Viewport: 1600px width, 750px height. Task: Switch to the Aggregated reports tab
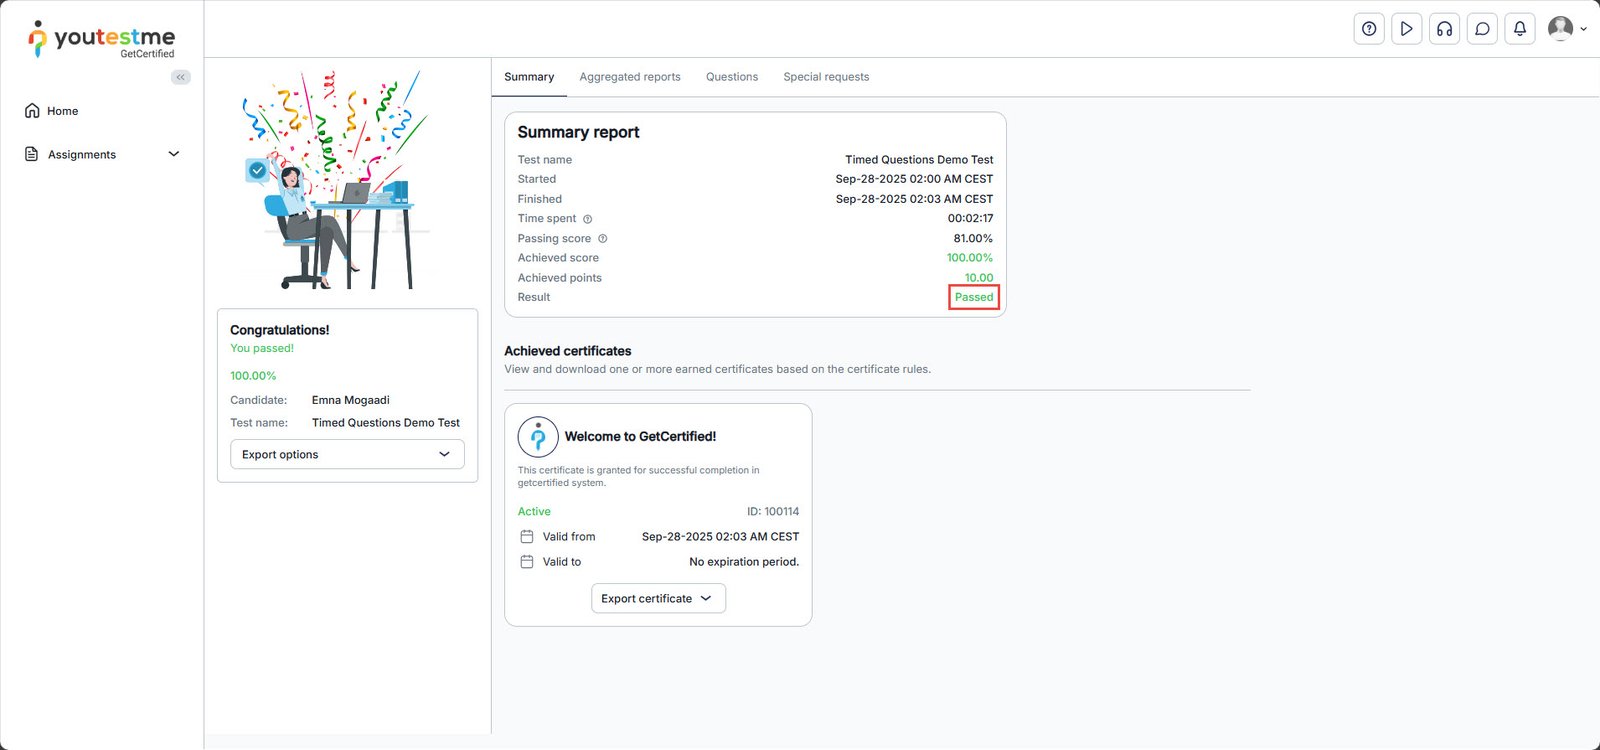[x=630, y=77]
